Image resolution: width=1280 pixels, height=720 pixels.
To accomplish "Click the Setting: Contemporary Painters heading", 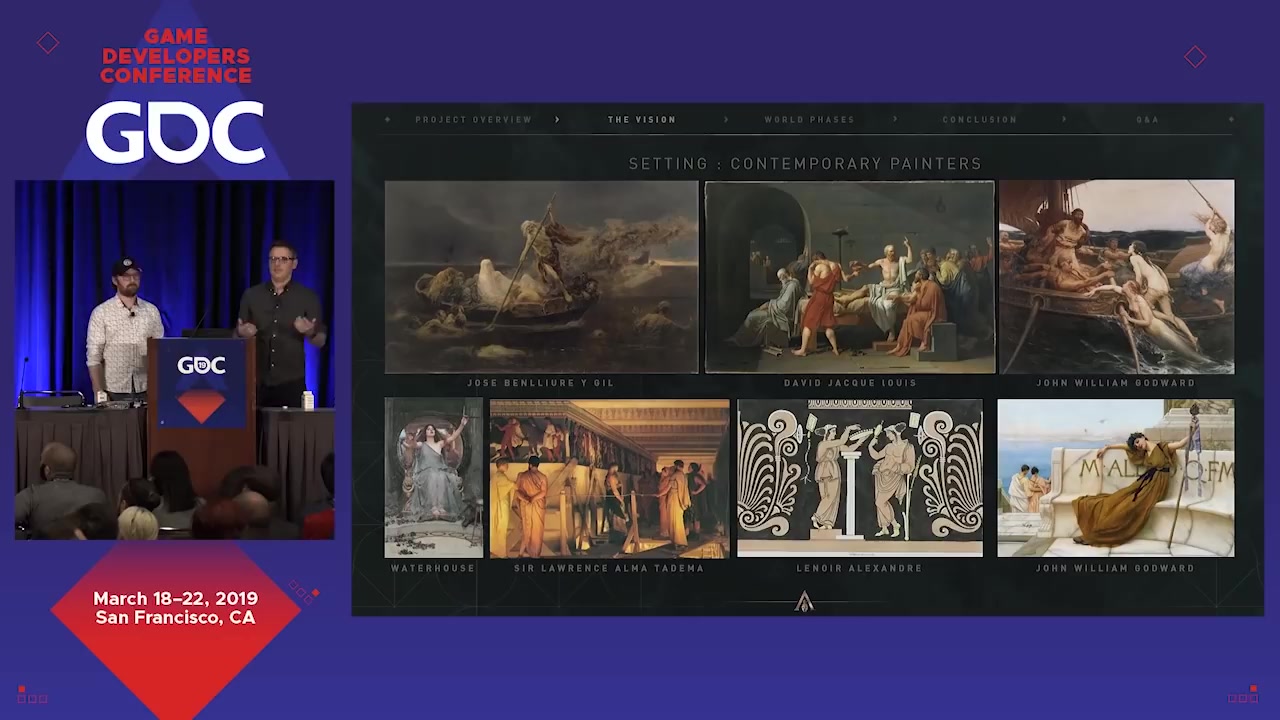I will coord(805,163).
